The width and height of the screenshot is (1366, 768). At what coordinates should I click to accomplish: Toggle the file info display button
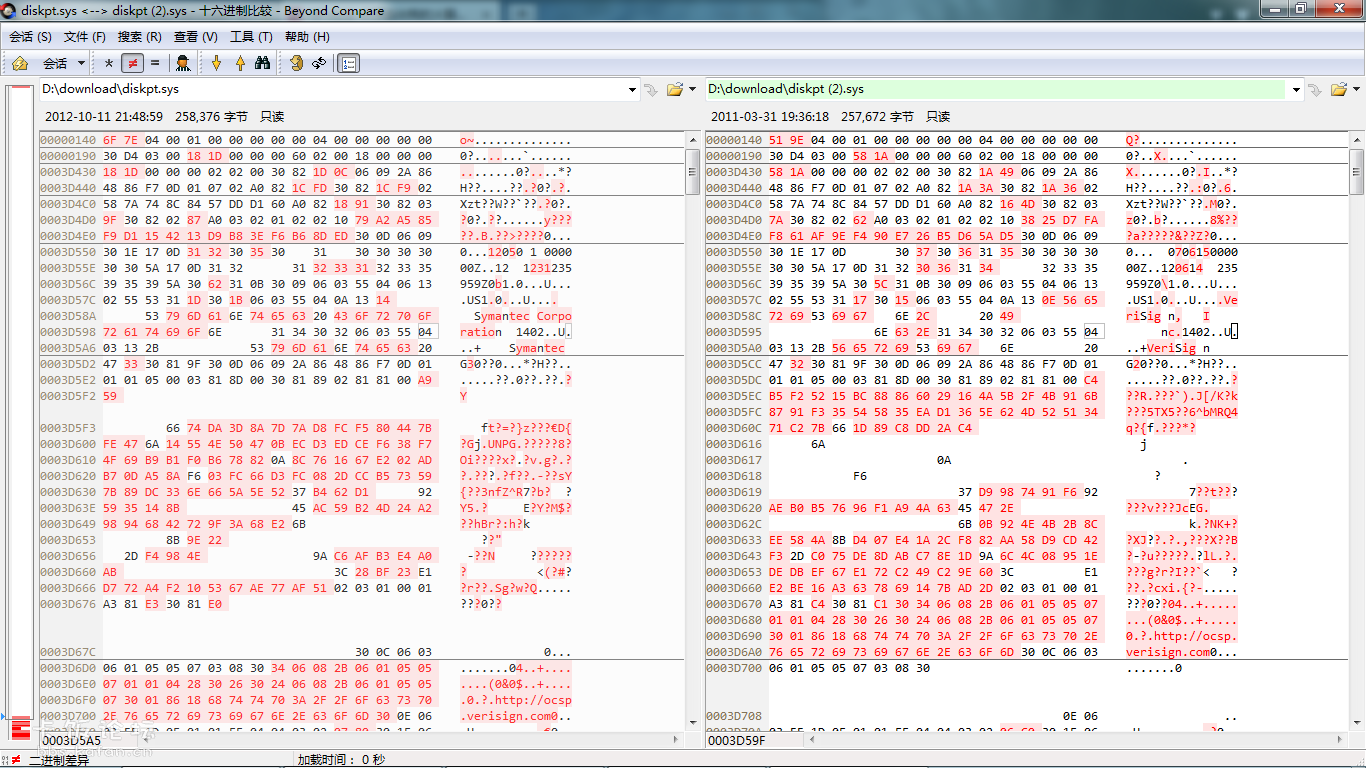pyautogui.click(x=348, y=63)
